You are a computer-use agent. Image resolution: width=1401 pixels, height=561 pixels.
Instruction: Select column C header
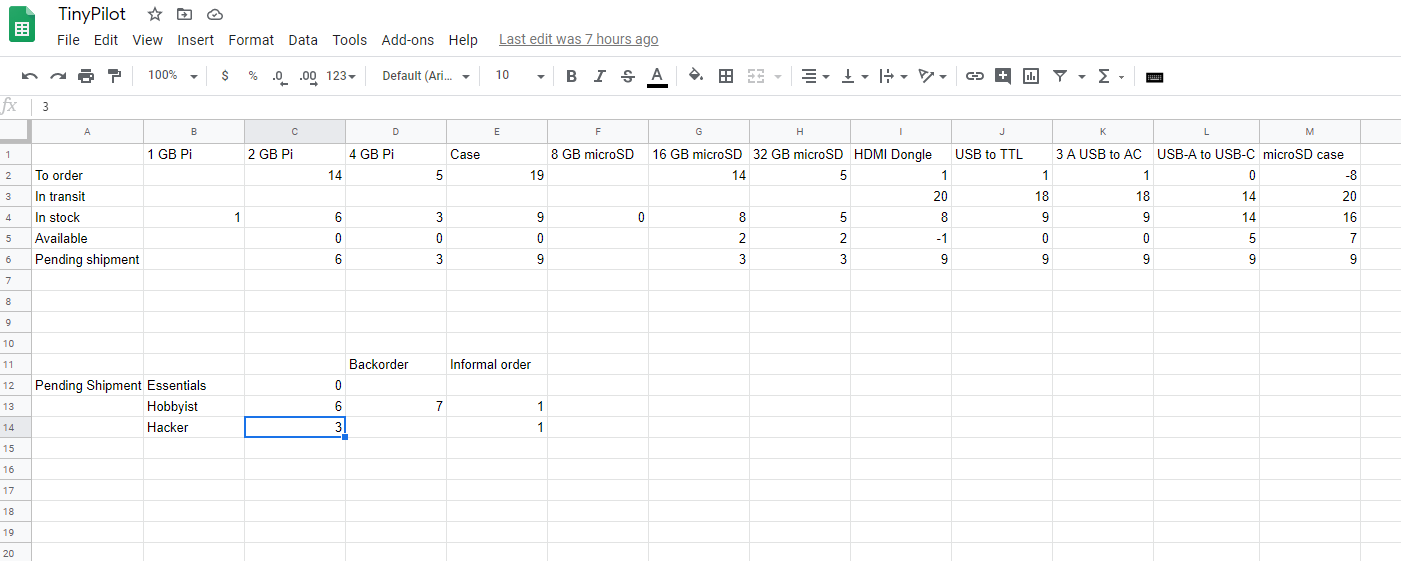(x=295, y=131)
